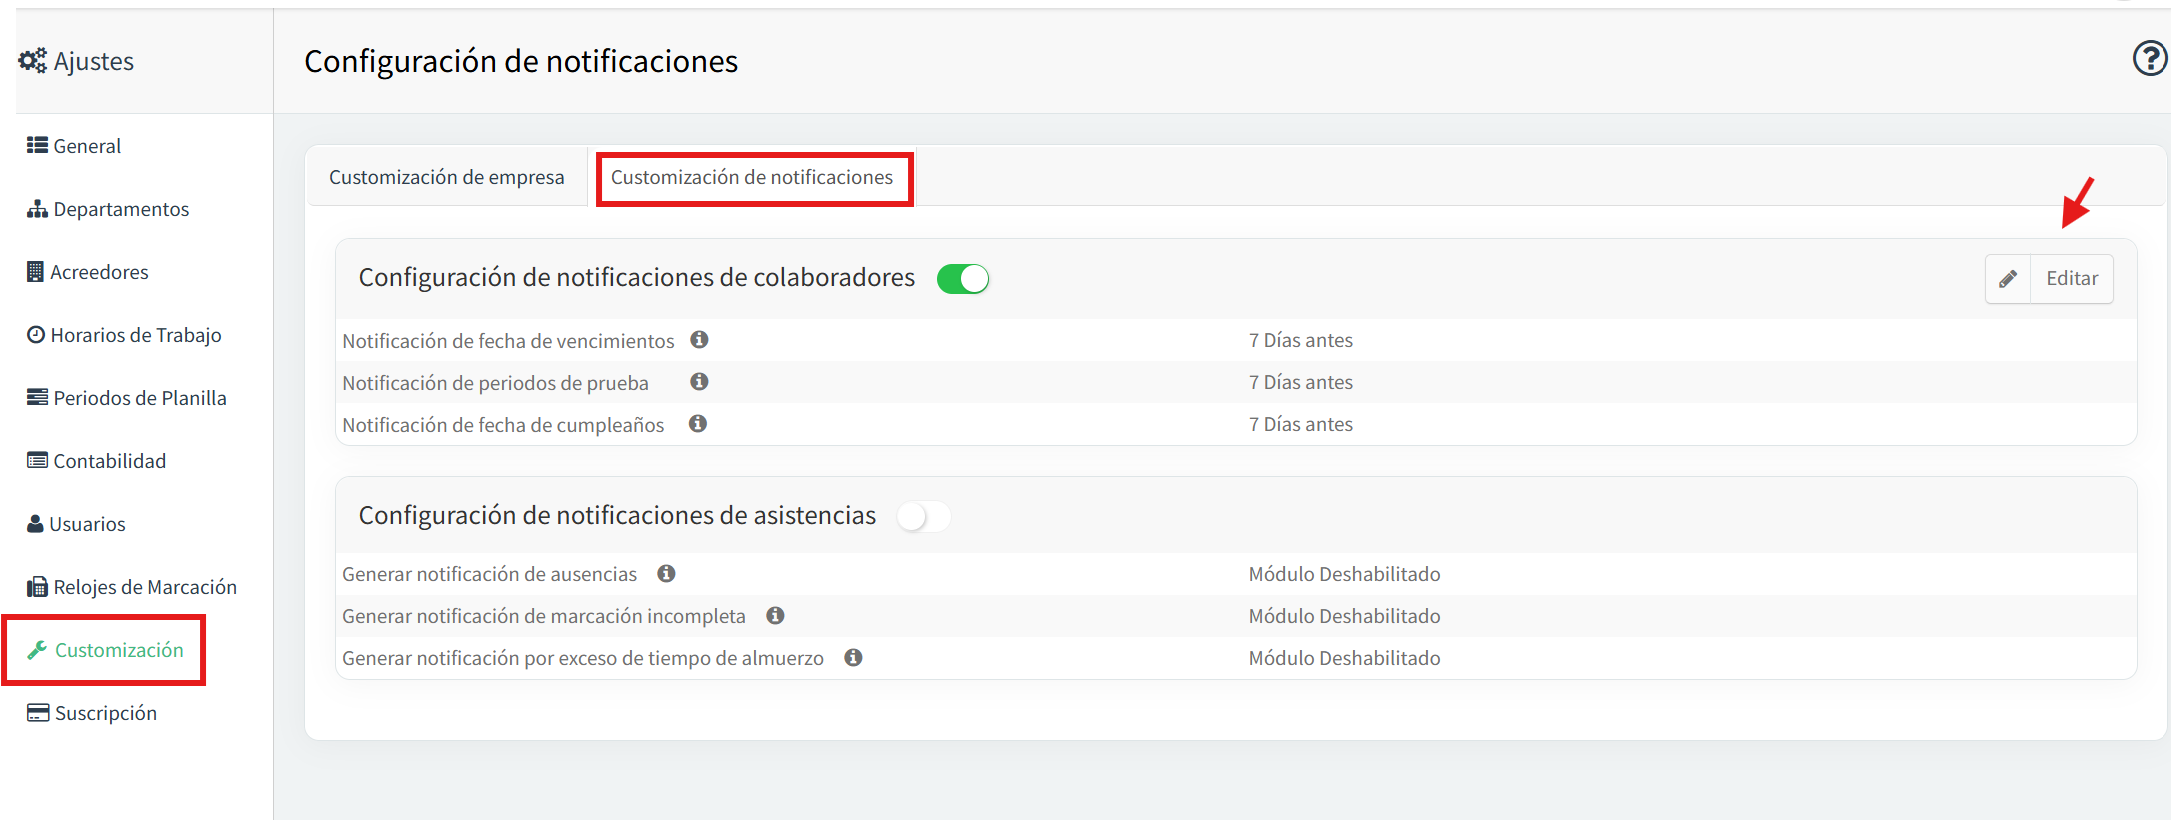The image size is (2171, 820).
Task: Open Departamentos in sidebar
Action: 108,209
